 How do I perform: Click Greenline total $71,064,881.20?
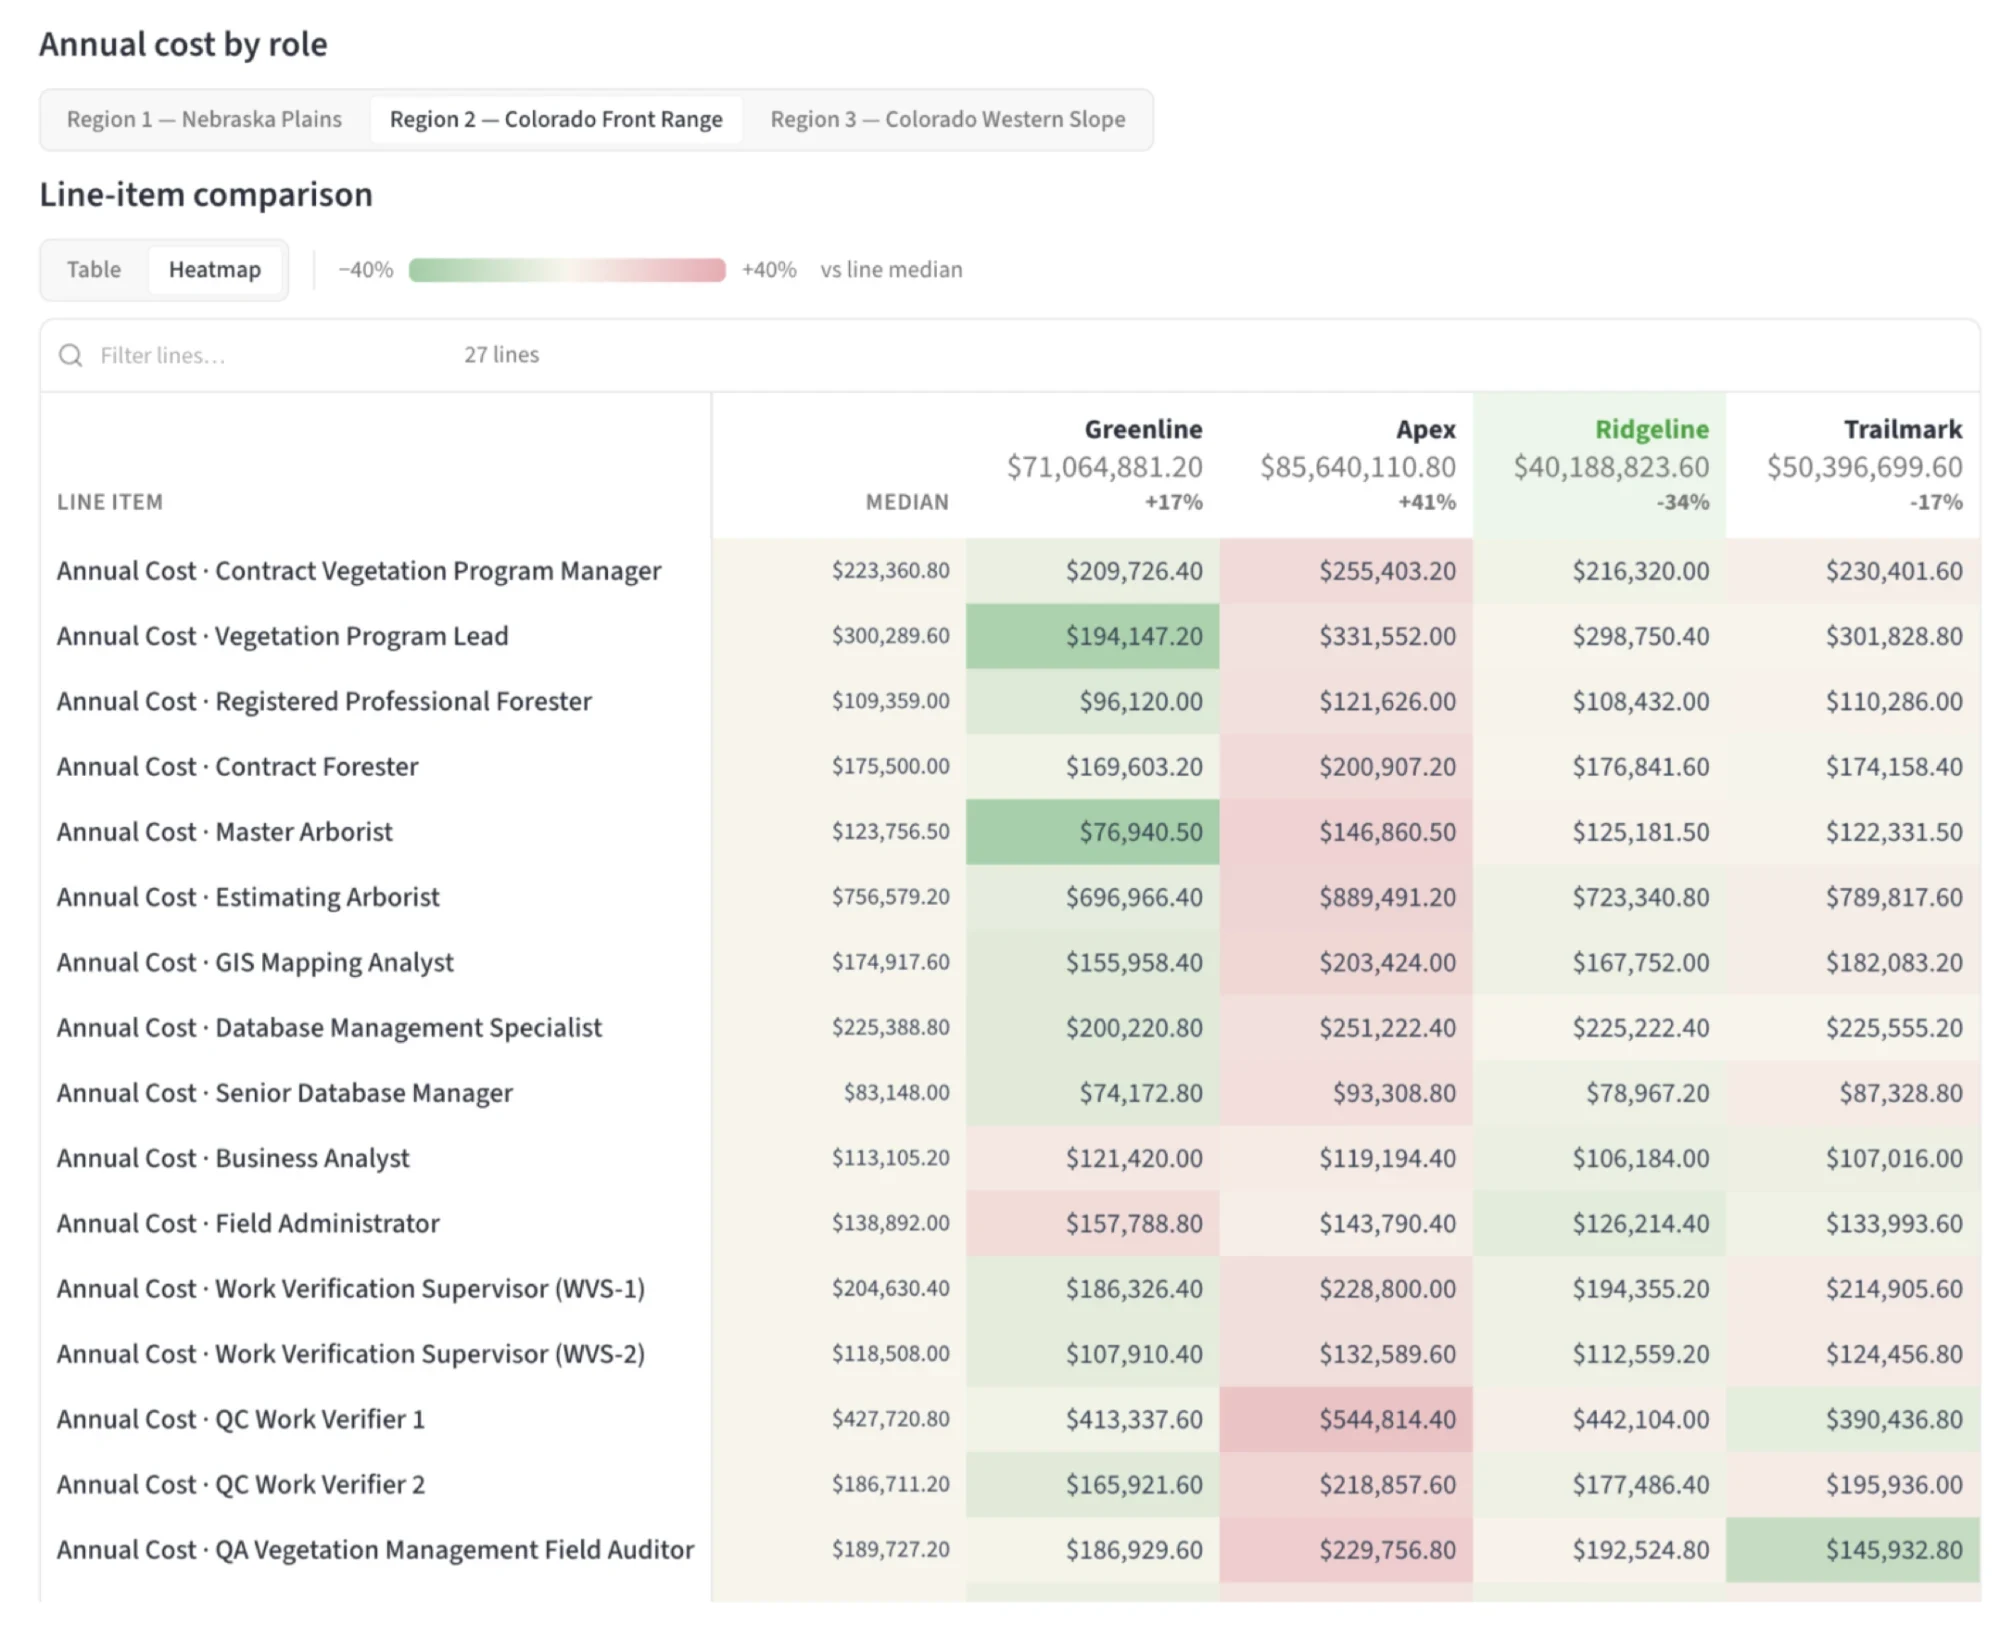pyautogui.click(x=1104, y=467)
